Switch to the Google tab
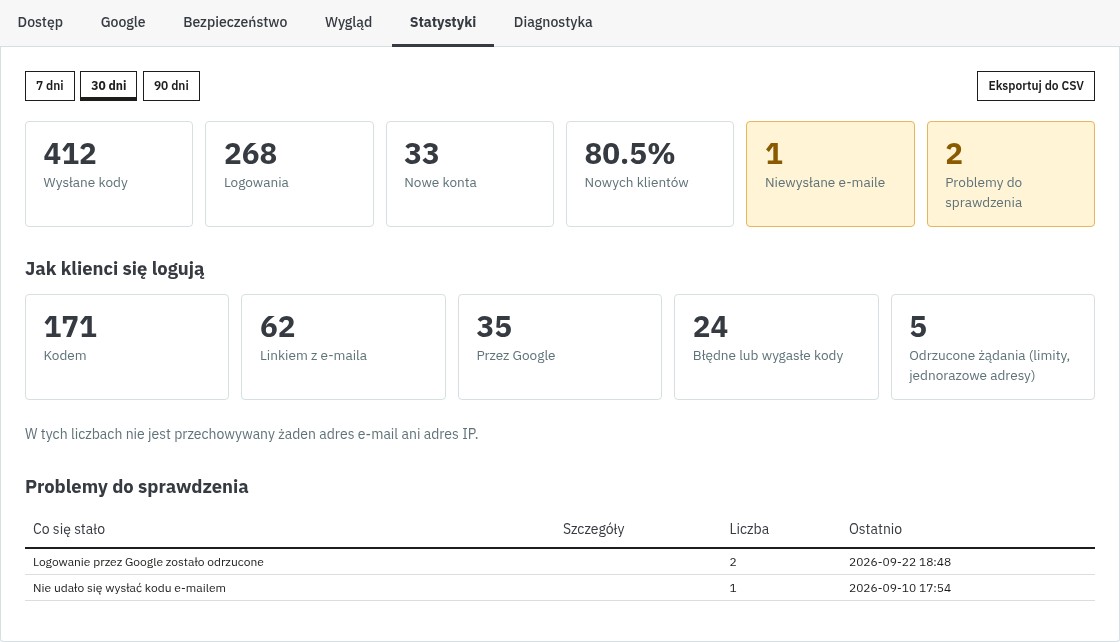Viewport: 1120px width, 642px height. point(123,22)
